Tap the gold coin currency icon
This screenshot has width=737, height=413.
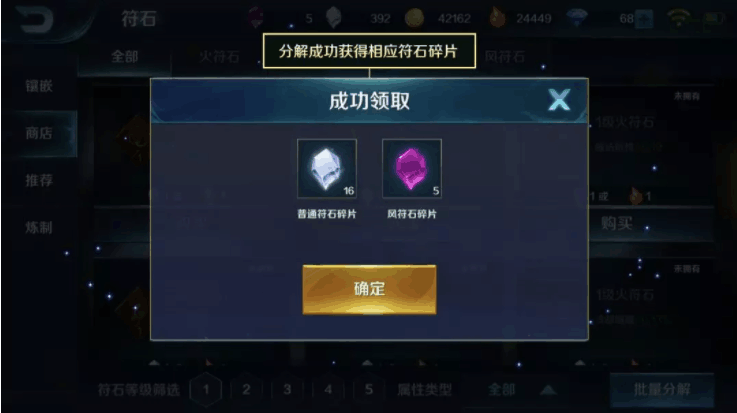[x=414, y=18]
